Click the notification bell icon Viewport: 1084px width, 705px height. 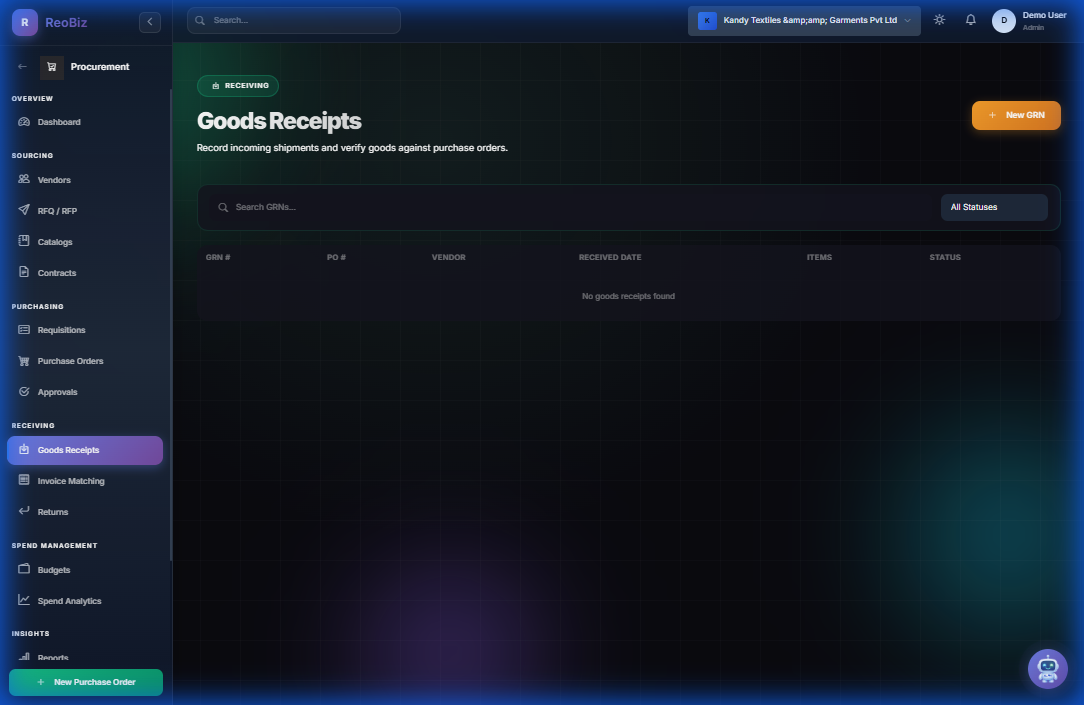[970, 19]
